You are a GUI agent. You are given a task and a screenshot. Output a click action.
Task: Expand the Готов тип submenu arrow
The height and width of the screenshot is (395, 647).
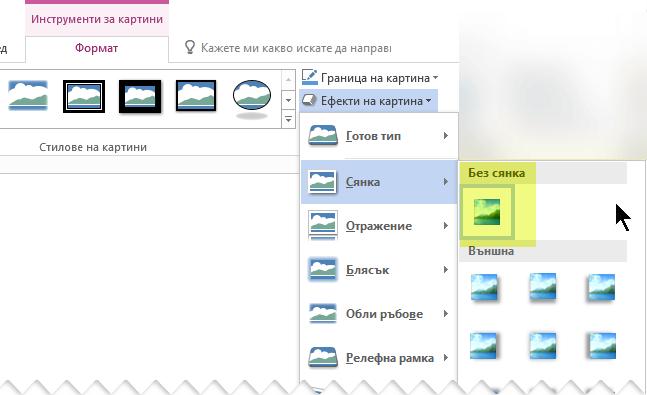point(446,135)
